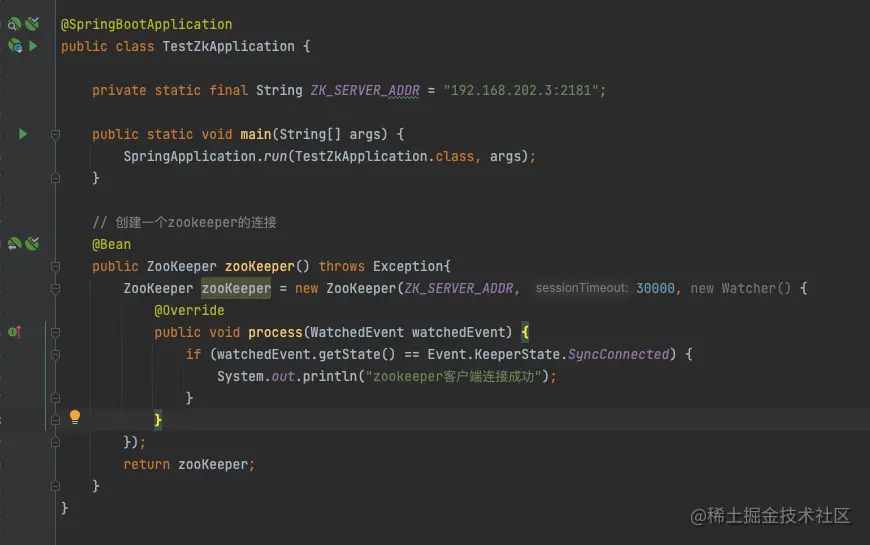Run TestZkApplication using class-line green arrow

click(33, 46)
